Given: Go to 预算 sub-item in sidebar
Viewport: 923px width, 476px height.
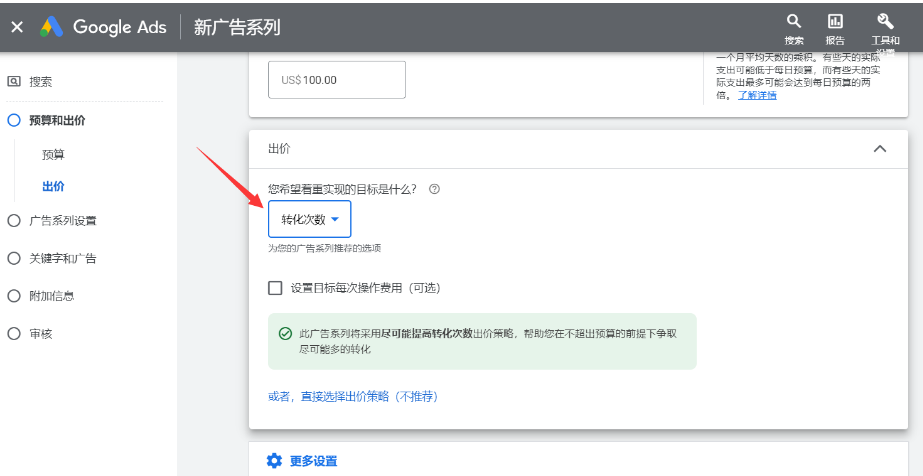Looking at the screenshot, I should 54,155.
